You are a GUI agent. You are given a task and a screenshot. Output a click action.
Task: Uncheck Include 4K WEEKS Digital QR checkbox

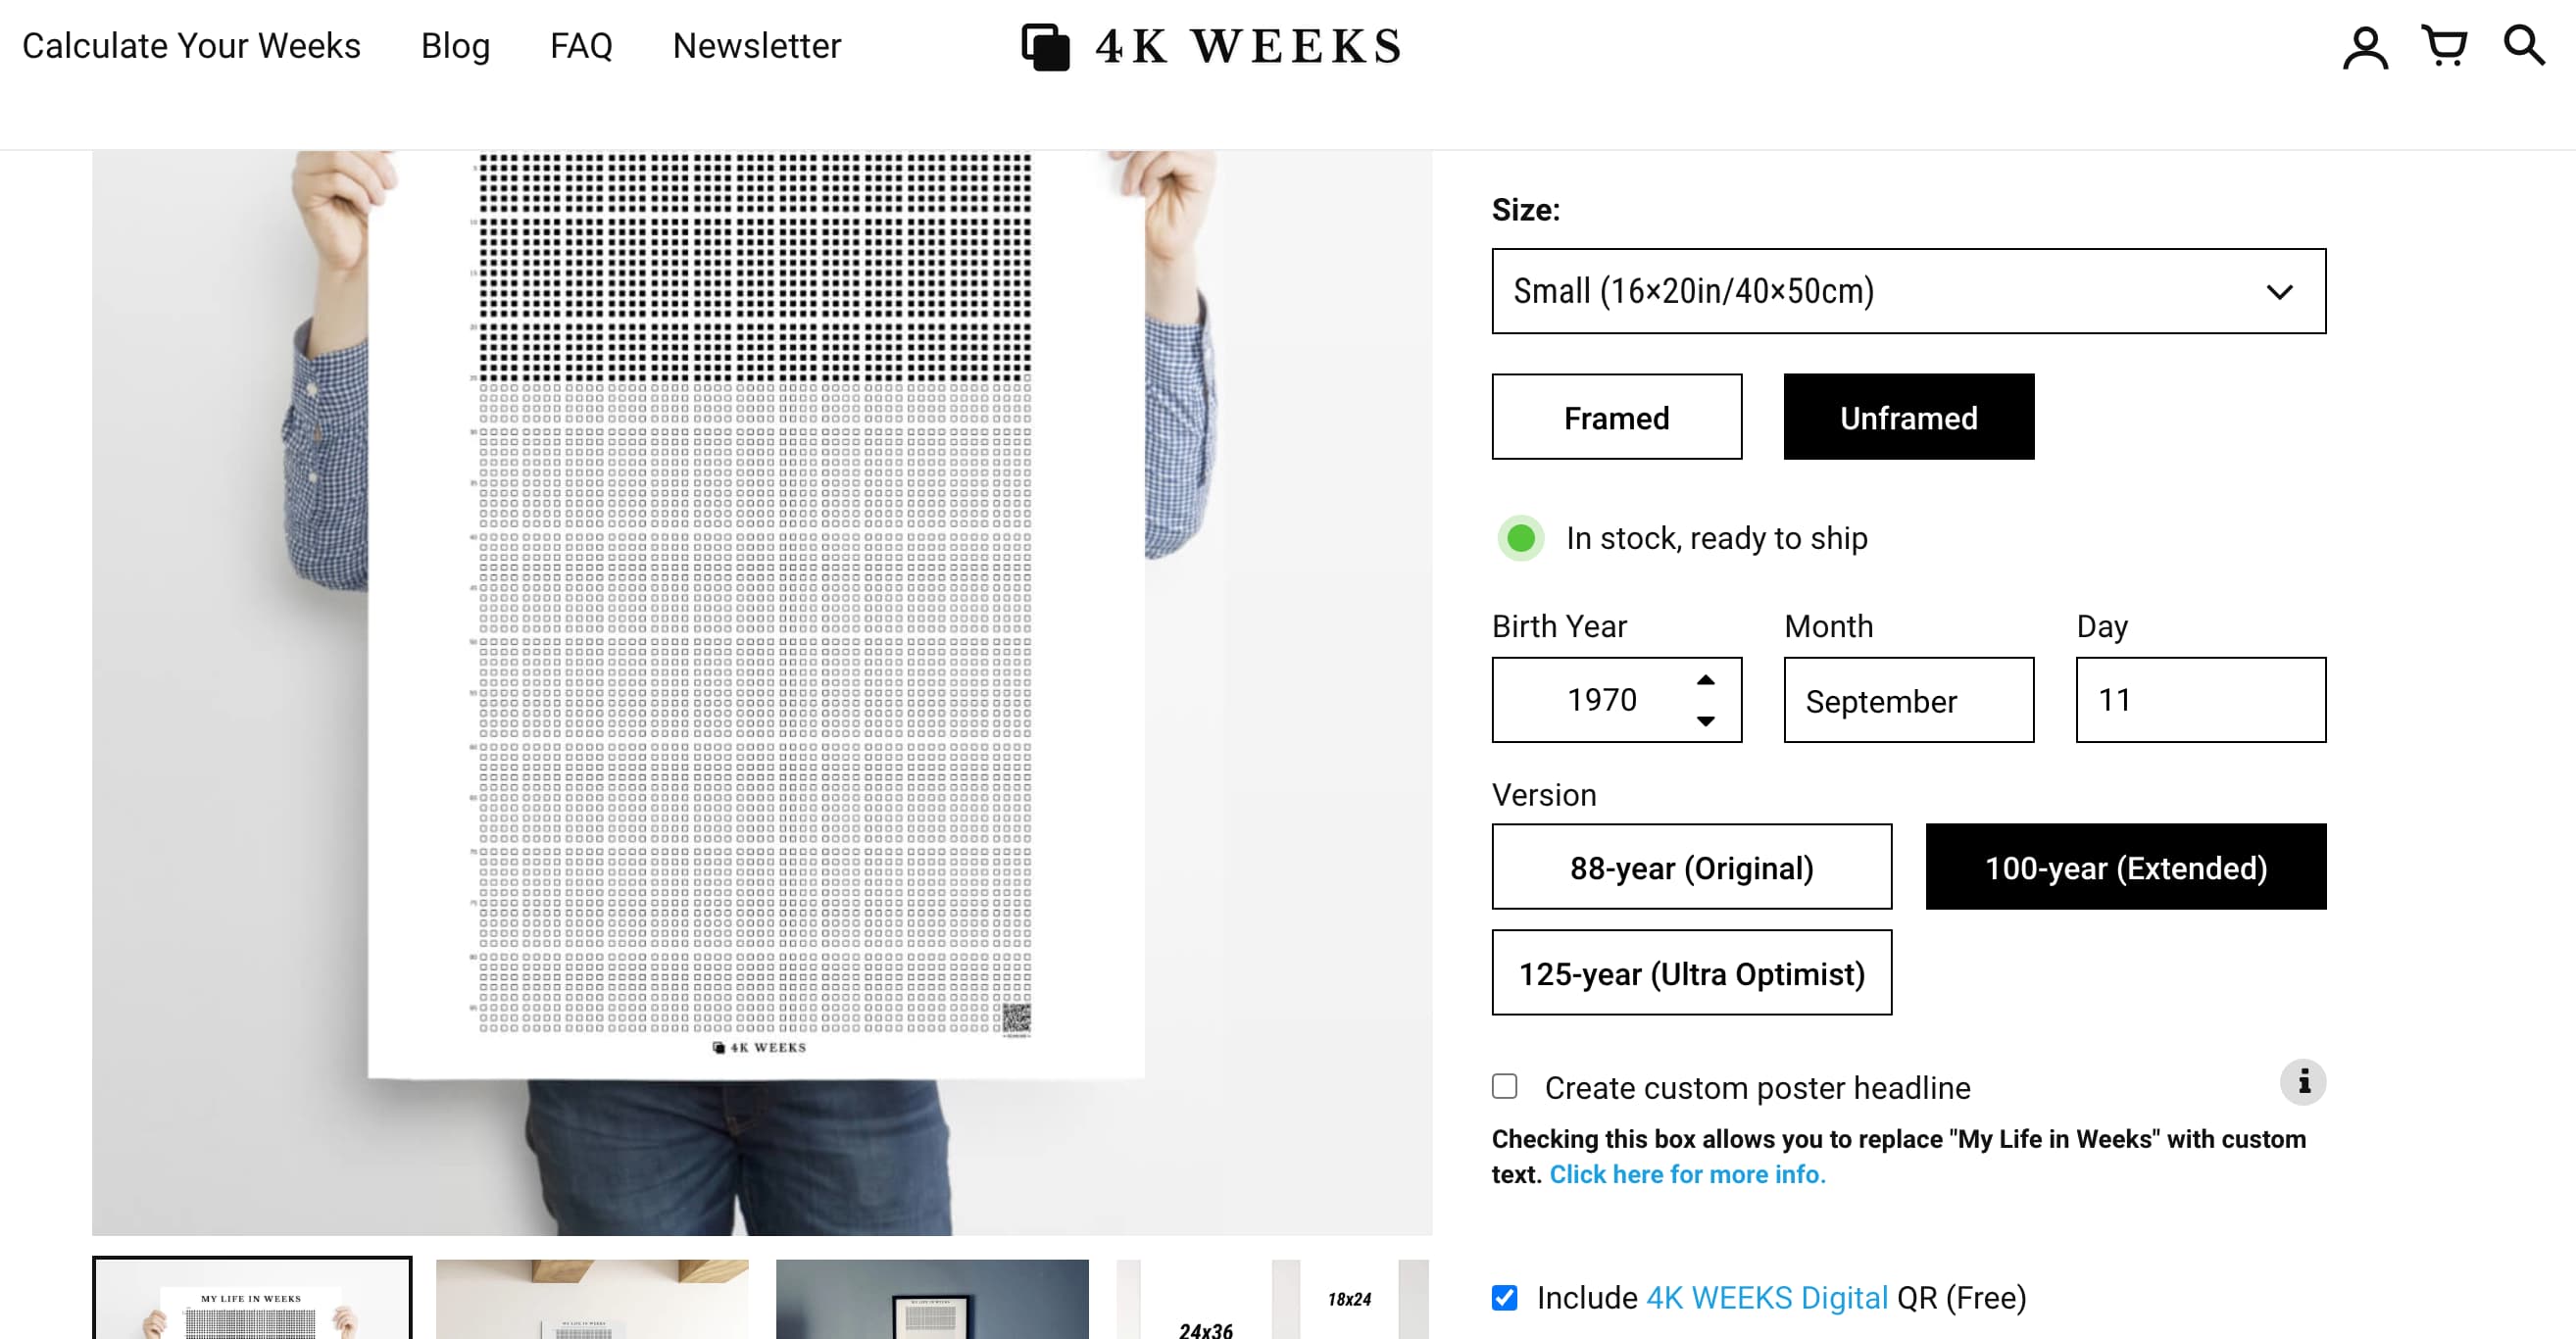coord(1504,1298)
